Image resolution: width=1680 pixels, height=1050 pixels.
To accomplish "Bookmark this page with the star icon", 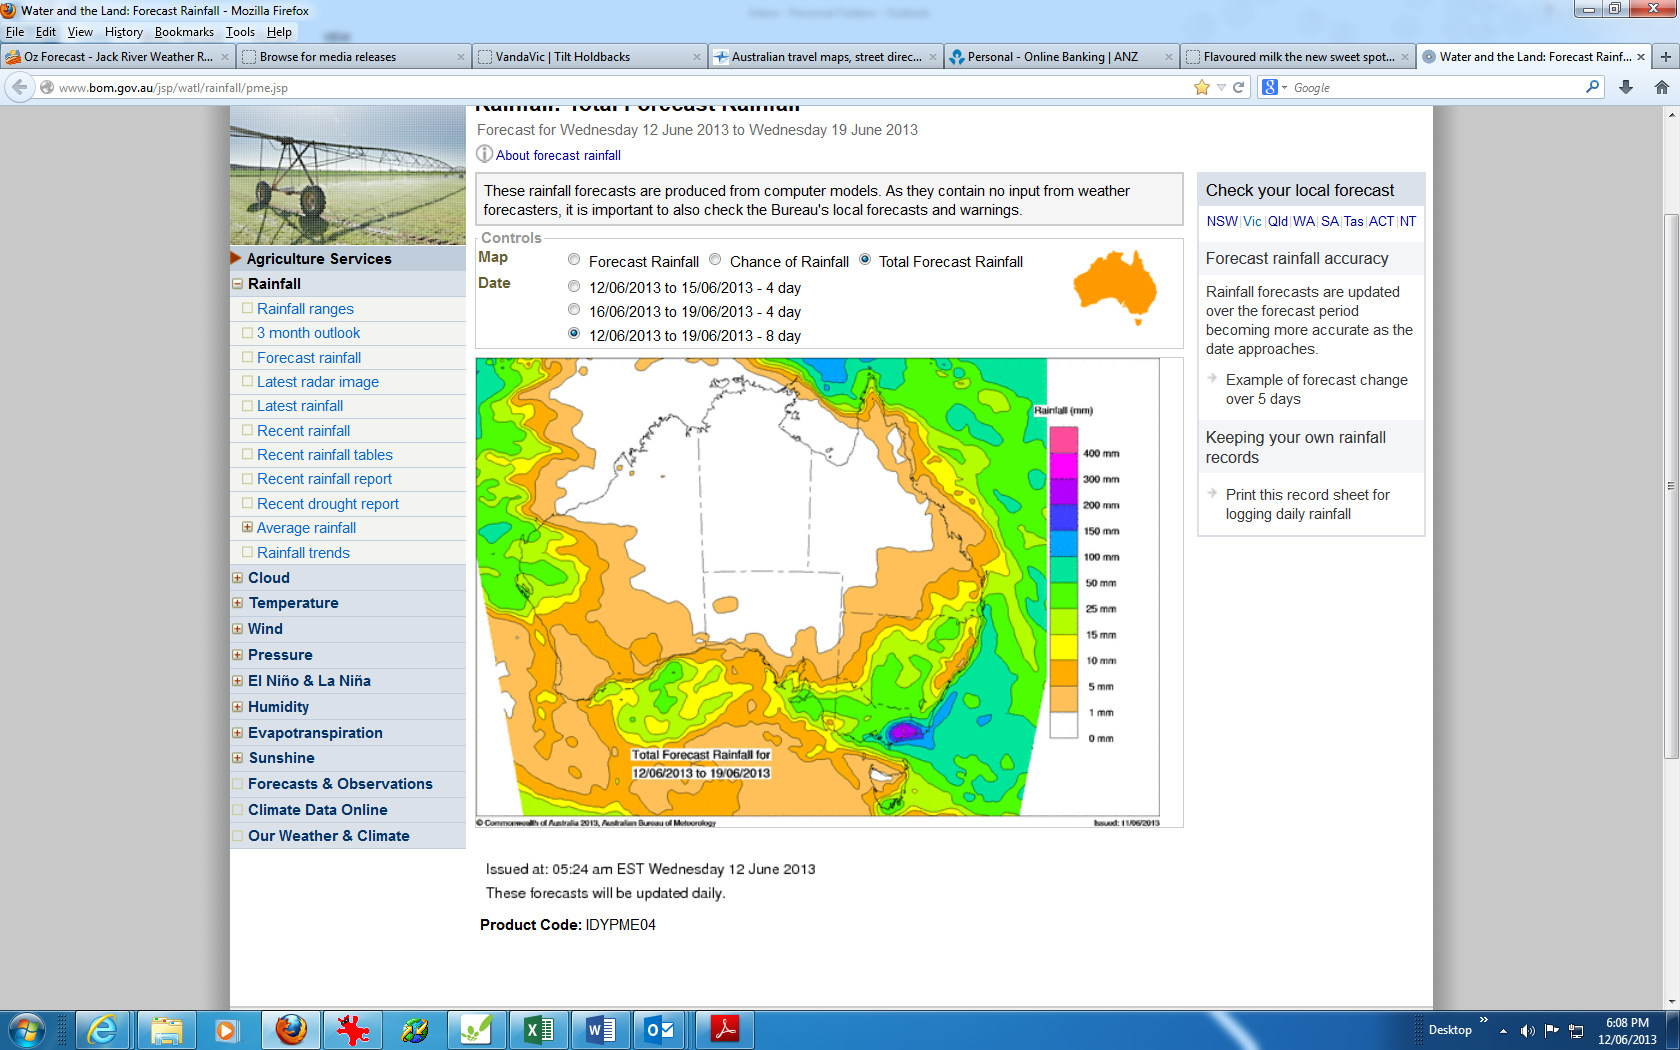I will (1201, 88).
